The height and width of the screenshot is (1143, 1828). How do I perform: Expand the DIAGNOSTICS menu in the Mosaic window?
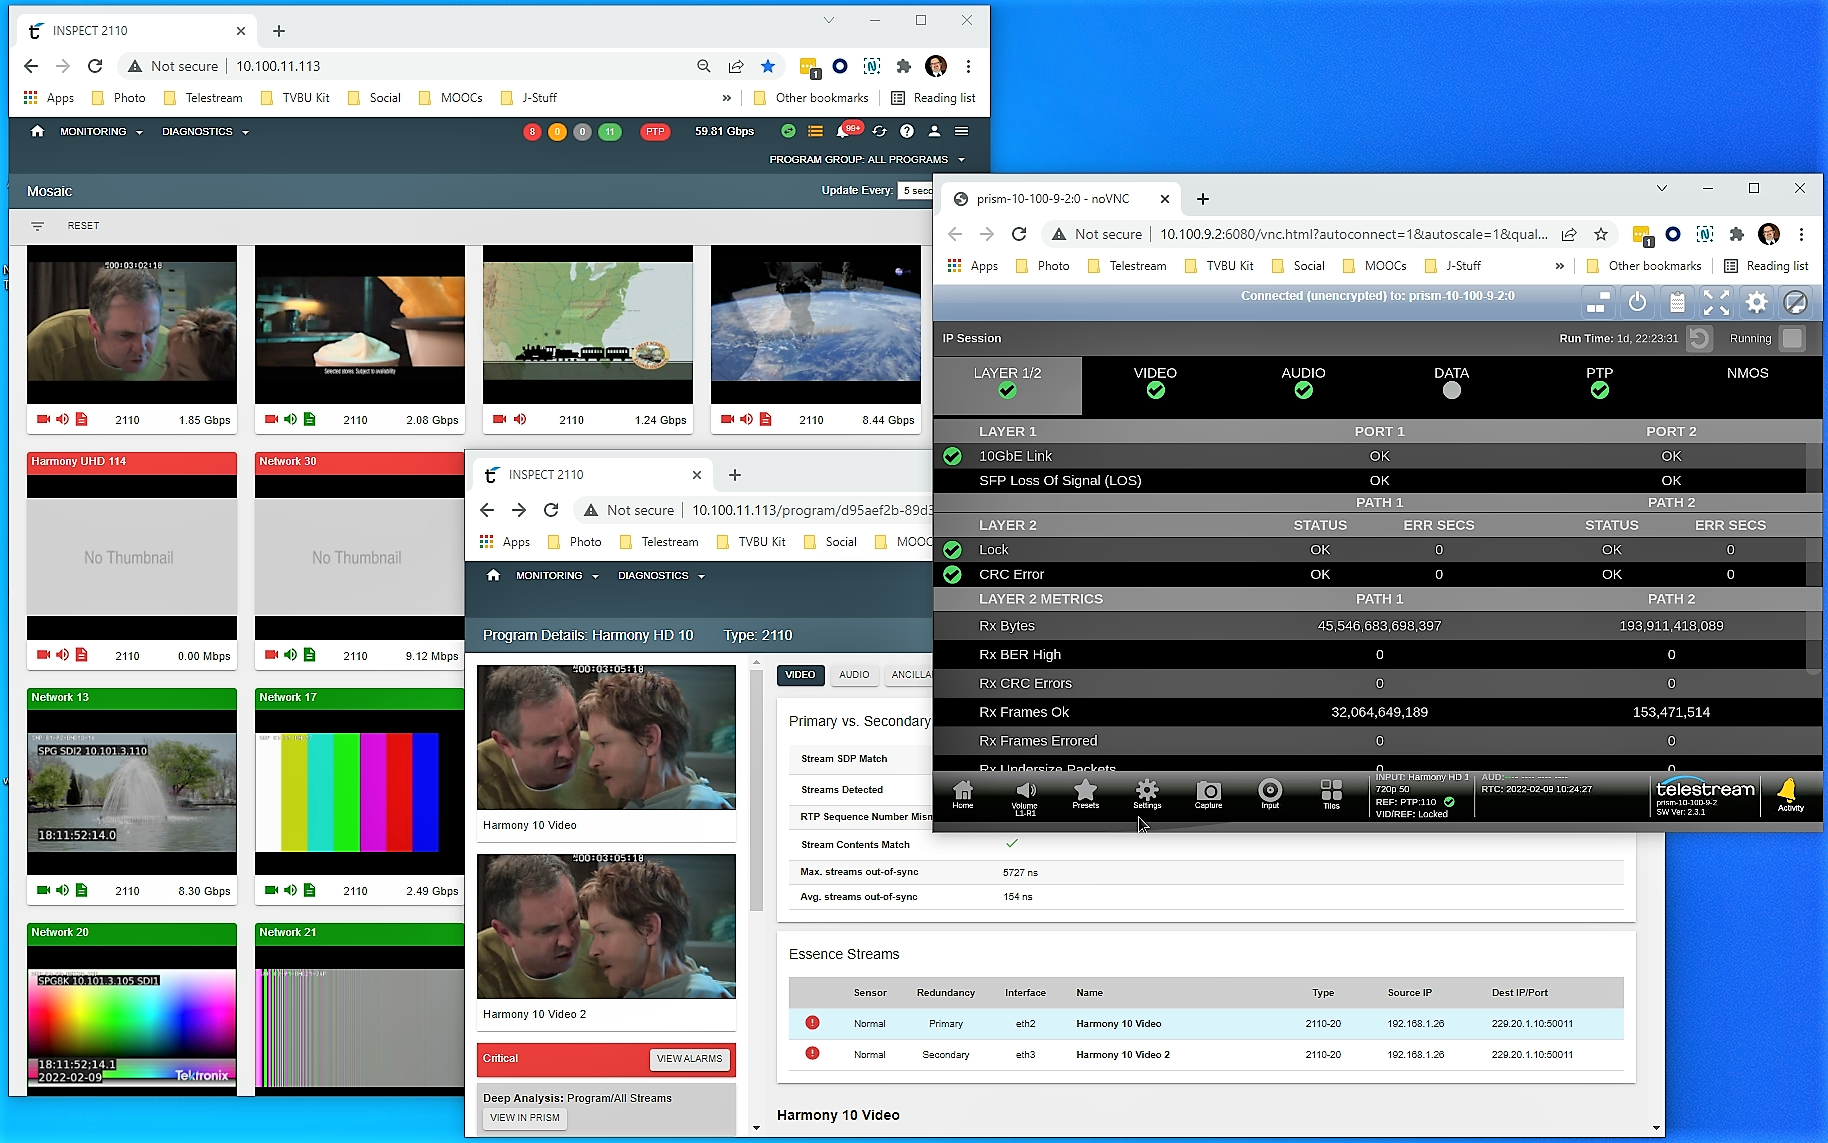tap(205, 132)
